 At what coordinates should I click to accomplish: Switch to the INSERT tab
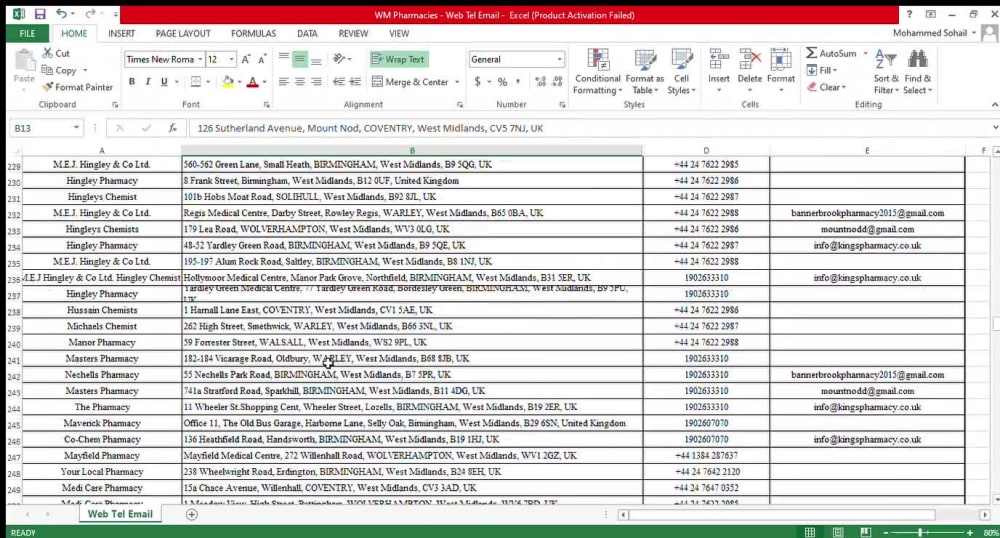(x=121, y=33)
